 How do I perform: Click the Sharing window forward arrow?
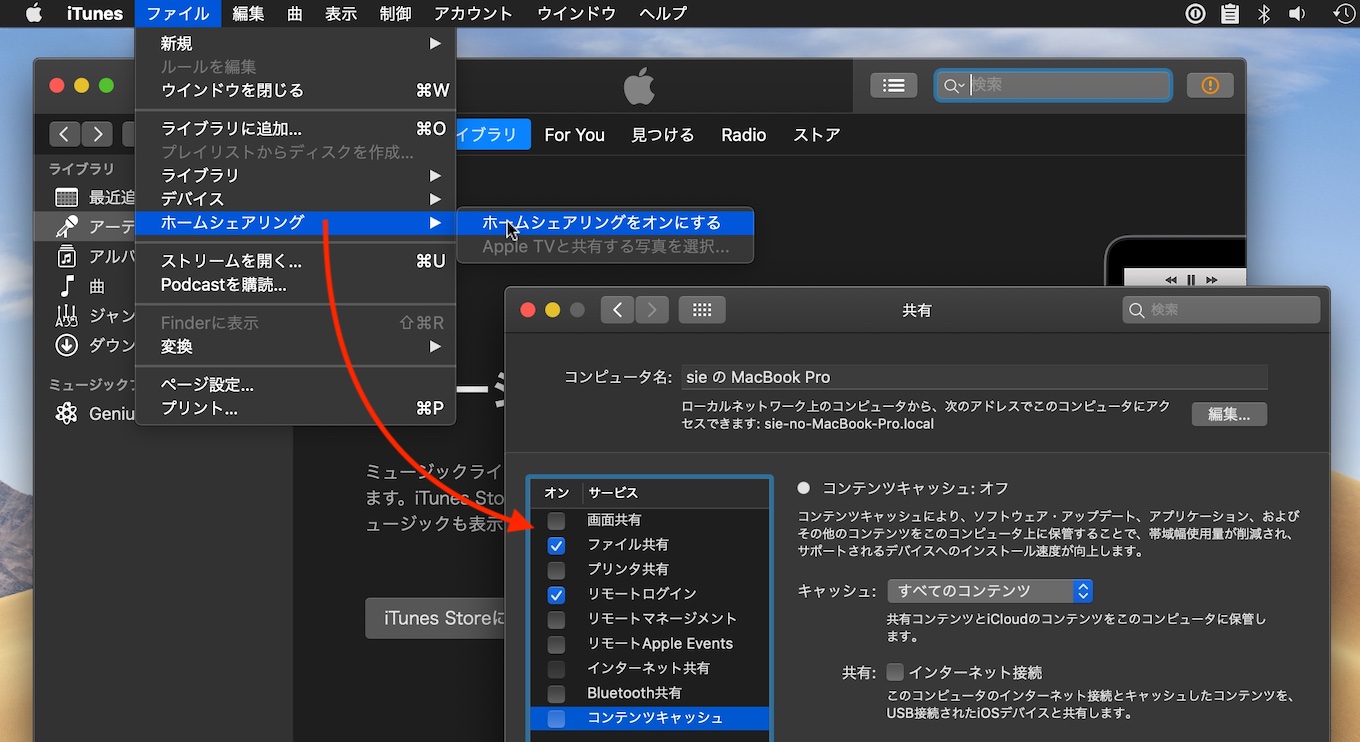click(x=652, y=310)
